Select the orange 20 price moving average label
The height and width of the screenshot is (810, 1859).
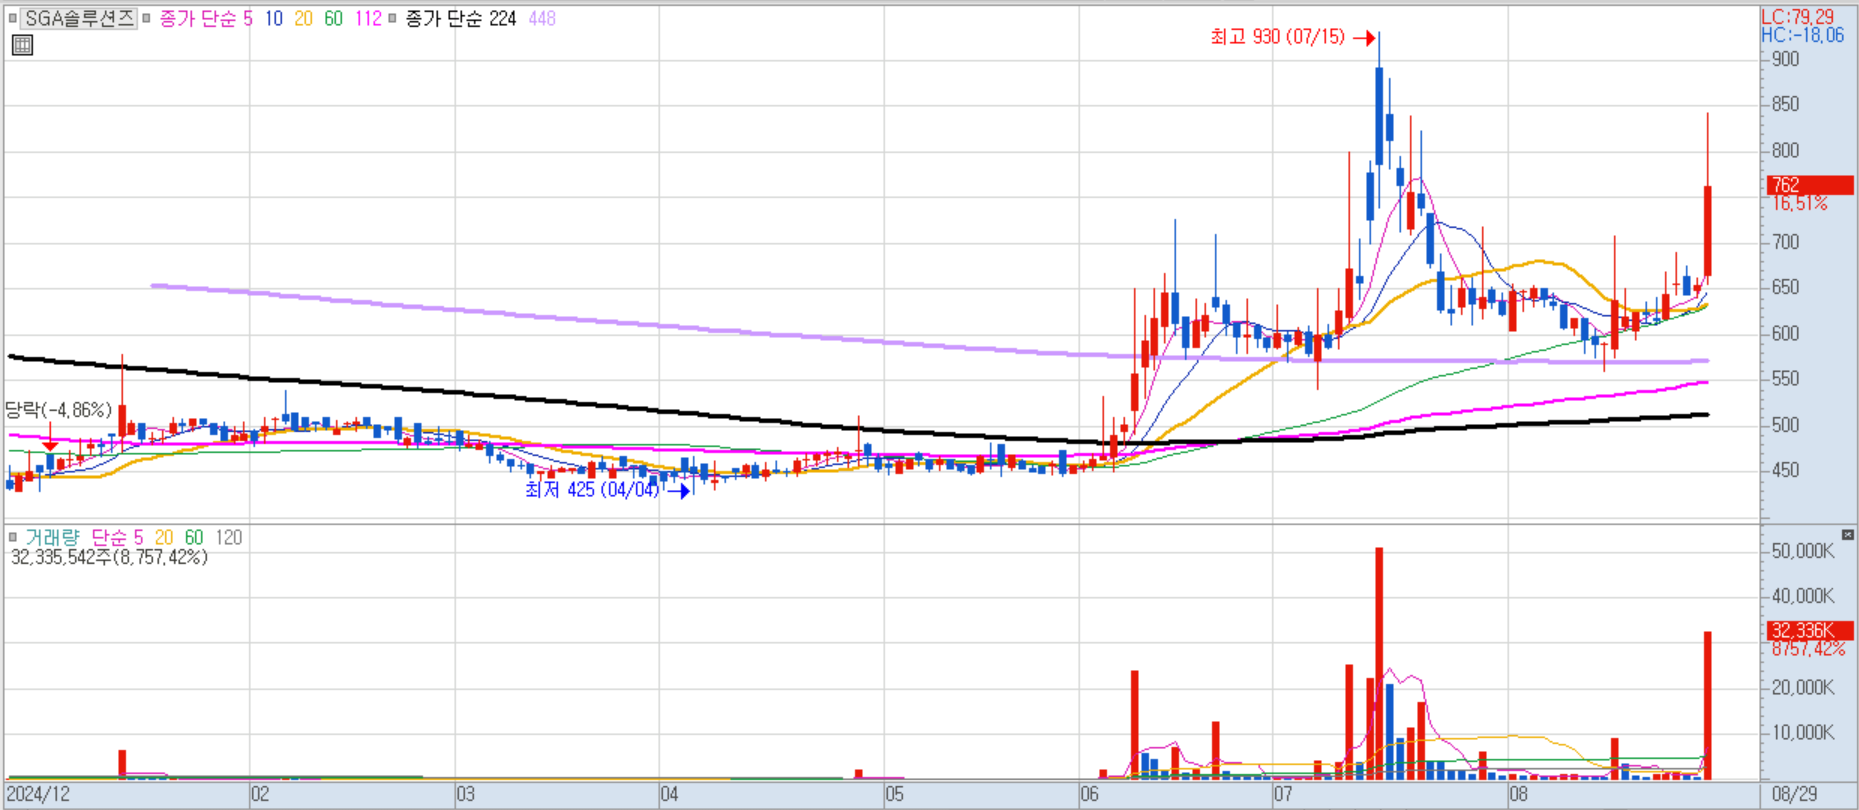point(303,18)
